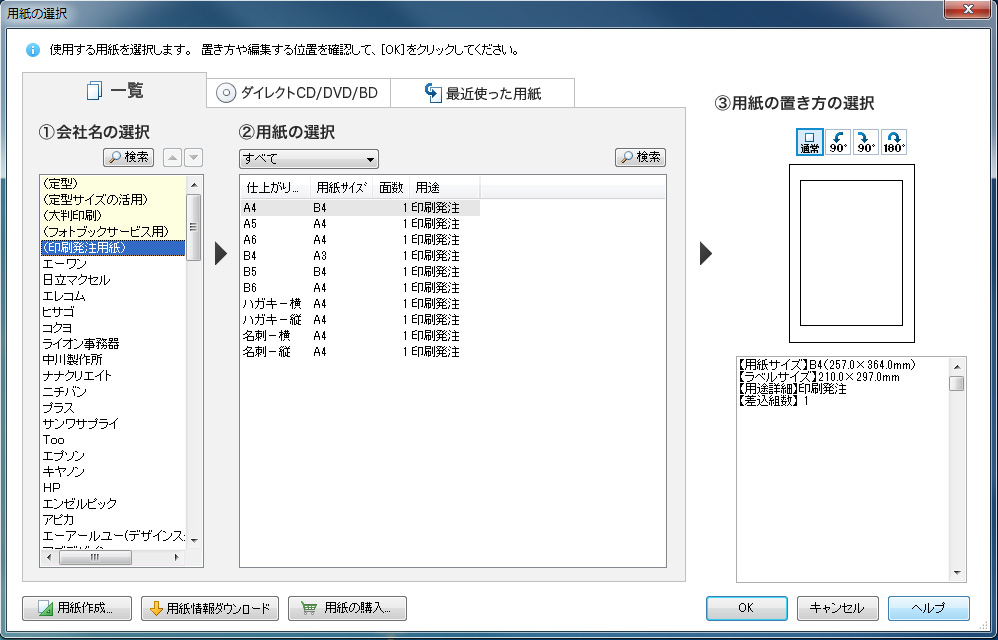
Task: Rotate paper 90° clockwise
Action: 866,142
